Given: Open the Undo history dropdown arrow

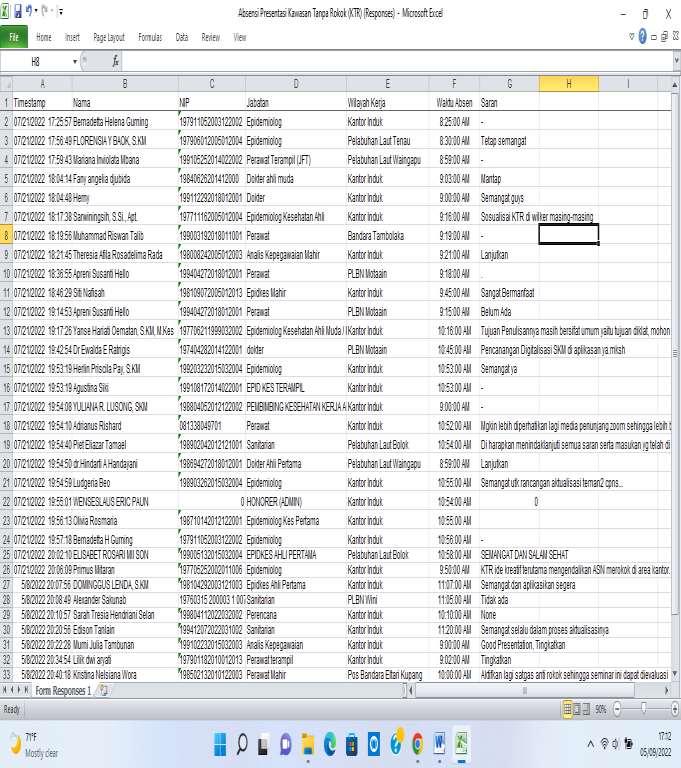Looking at the screenshot, I should point(36,11).
